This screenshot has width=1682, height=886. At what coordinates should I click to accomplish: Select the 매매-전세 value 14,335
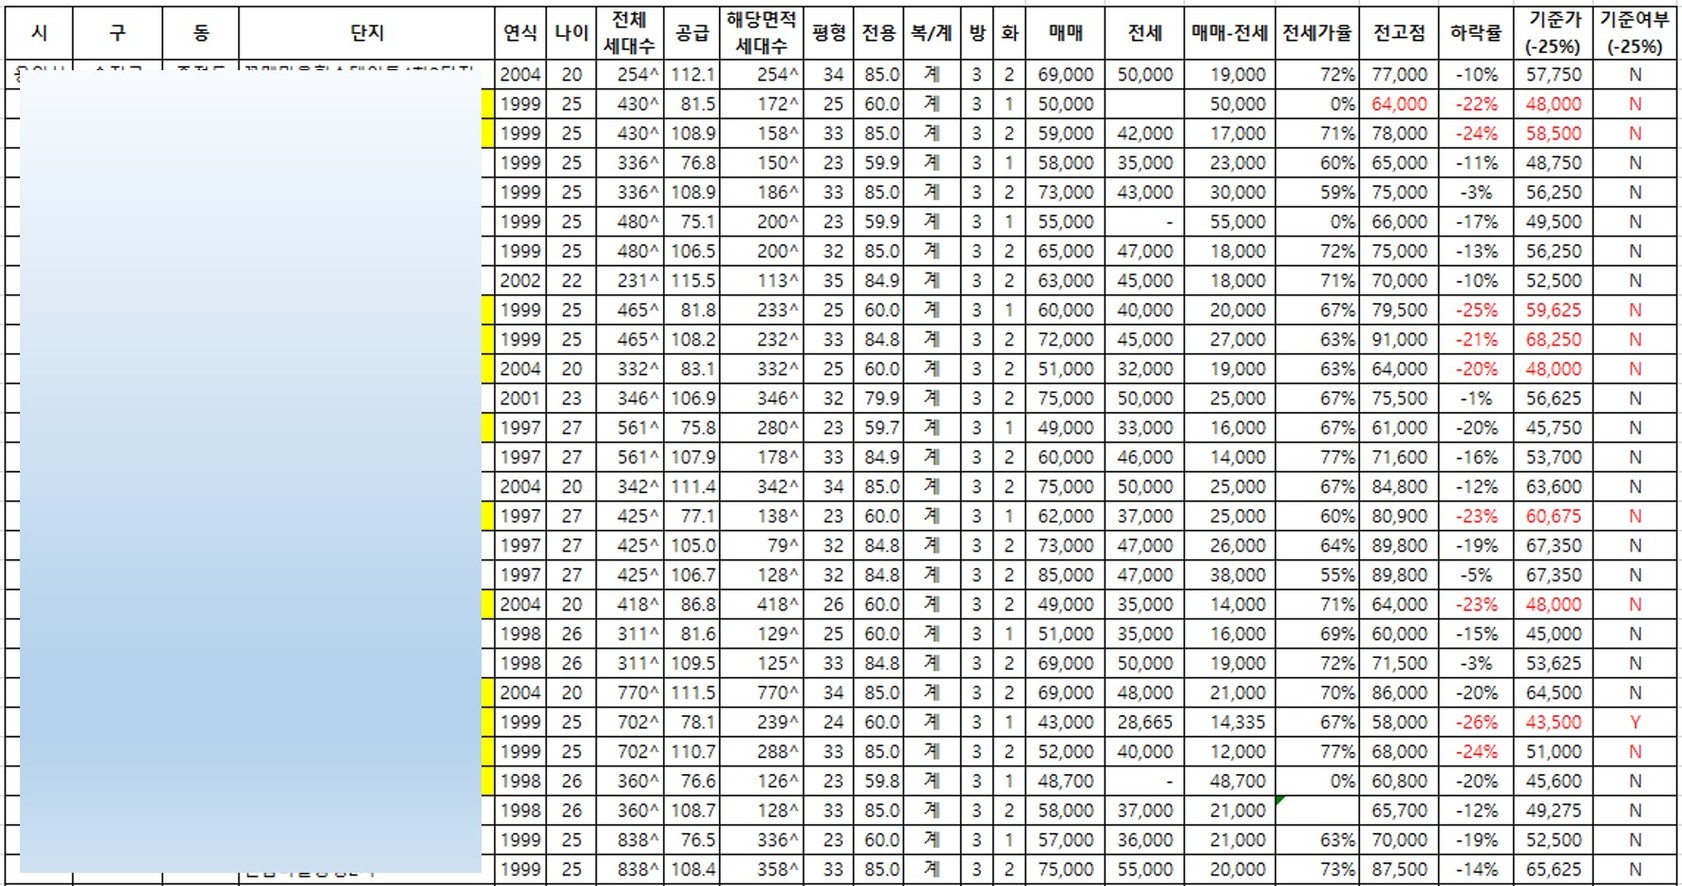1238,722
